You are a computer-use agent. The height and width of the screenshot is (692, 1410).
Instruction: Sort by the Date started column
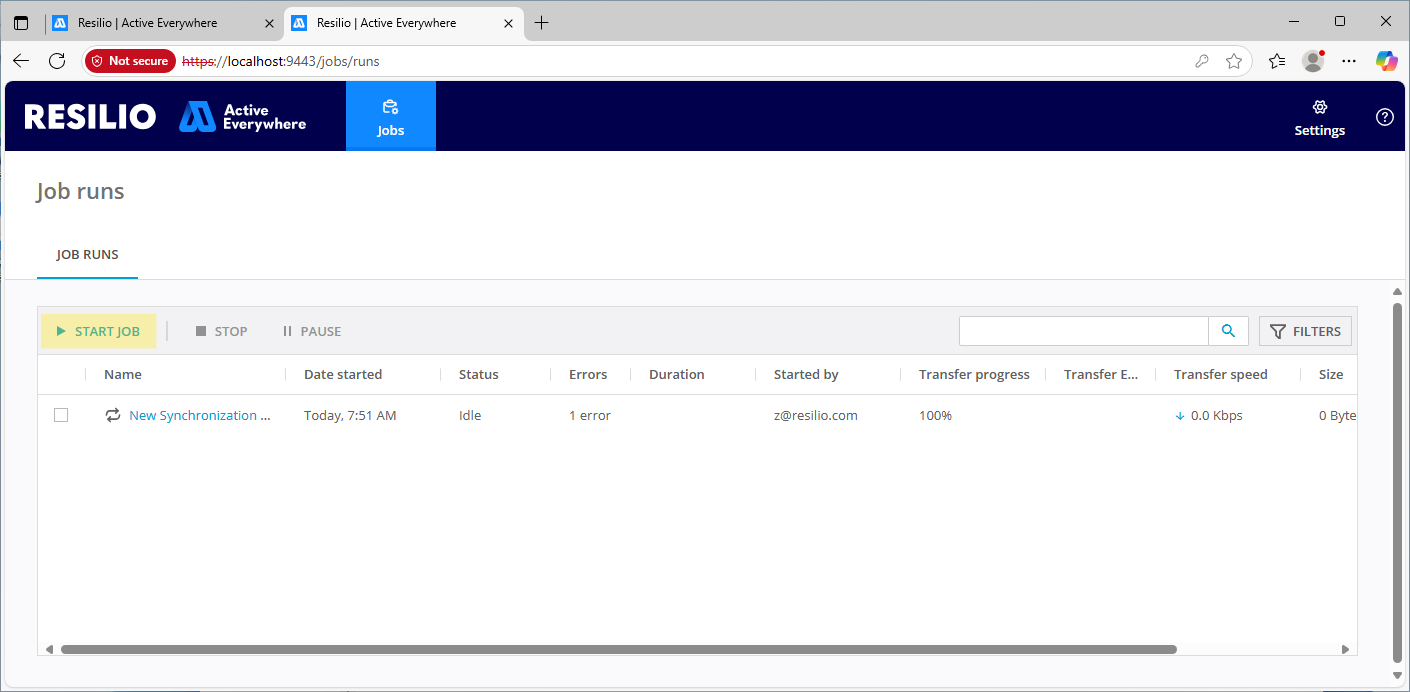point(343,374)
